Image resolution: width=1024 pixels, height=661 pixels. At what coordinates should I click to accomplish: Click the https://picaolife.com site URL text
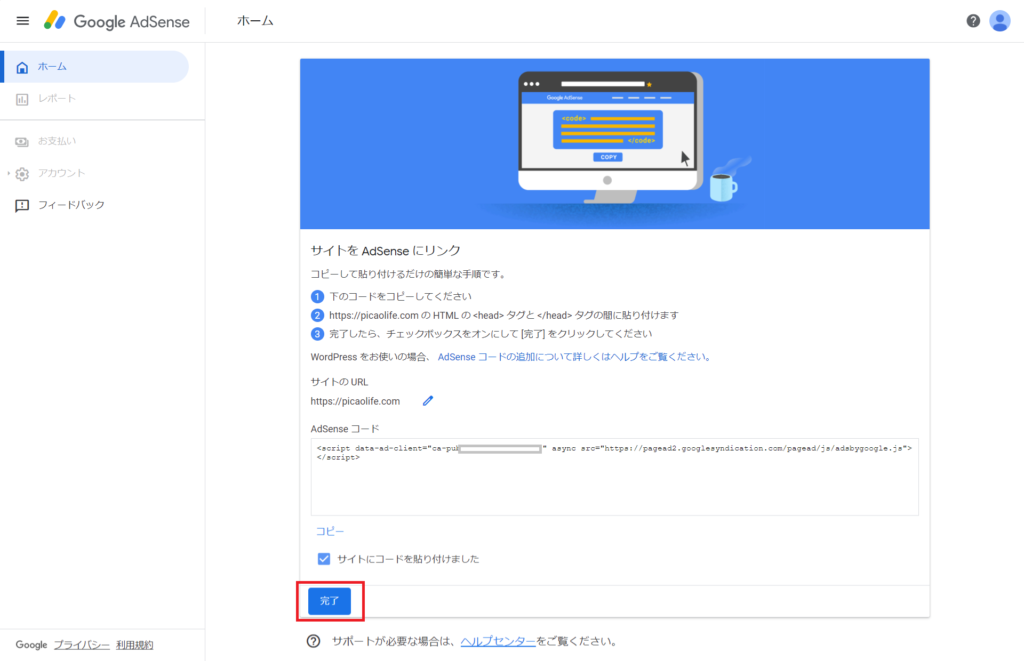click(x=355, y=401)
